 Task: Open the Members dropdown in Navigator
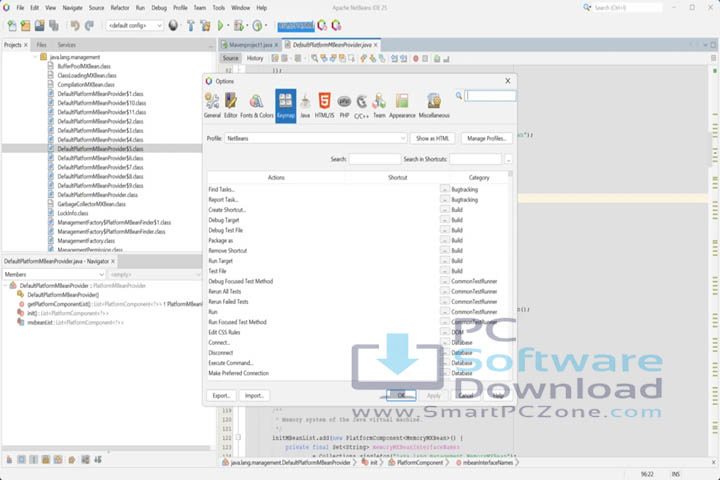tap(54, 274)
